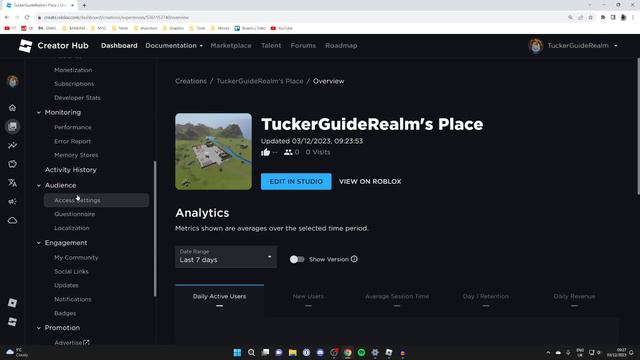
Task: Show hidden system tray icons
Action: click(x=548, y=353)
